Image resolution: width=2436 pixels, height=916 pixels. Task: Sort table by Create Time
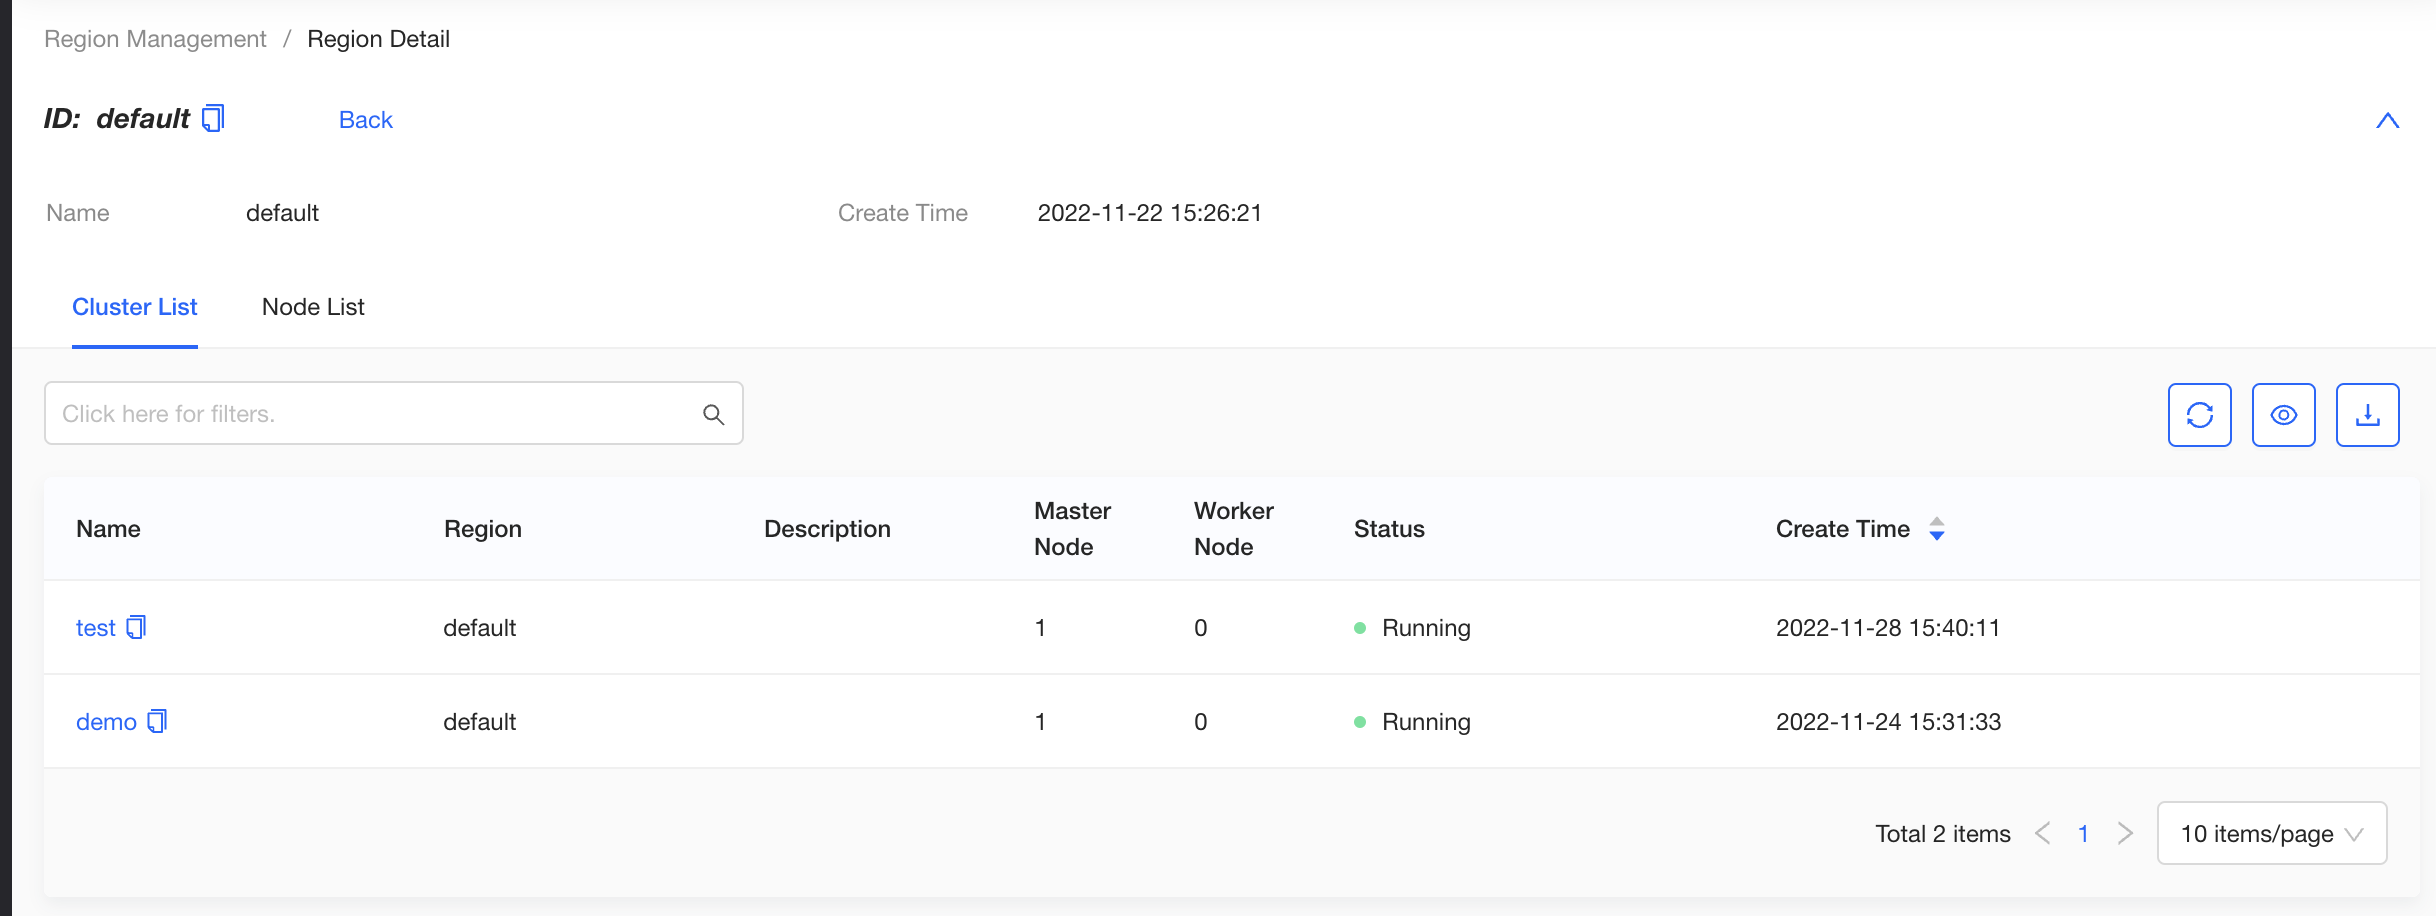[1936, 529]
